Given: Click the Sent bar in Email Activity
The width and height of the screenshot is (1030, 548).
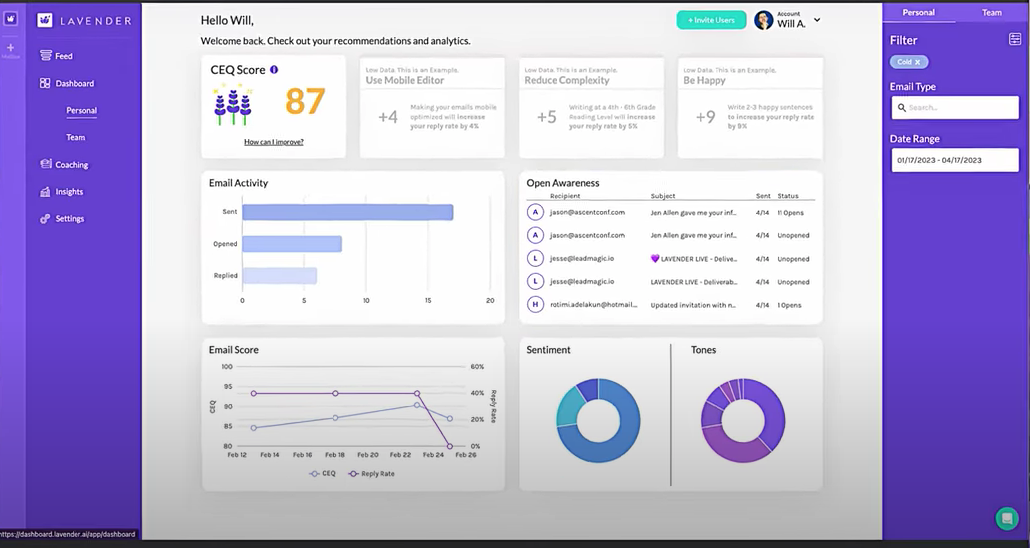Looking at the screenshot, I should pos(347,212).
